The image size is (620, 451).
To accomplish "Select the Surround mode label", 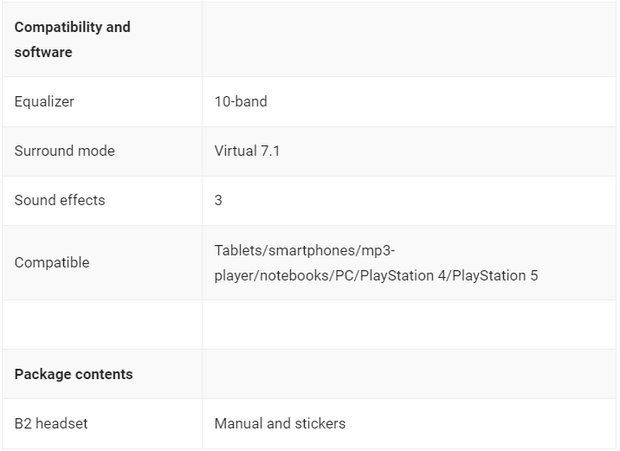I will [x=64, y=151].
